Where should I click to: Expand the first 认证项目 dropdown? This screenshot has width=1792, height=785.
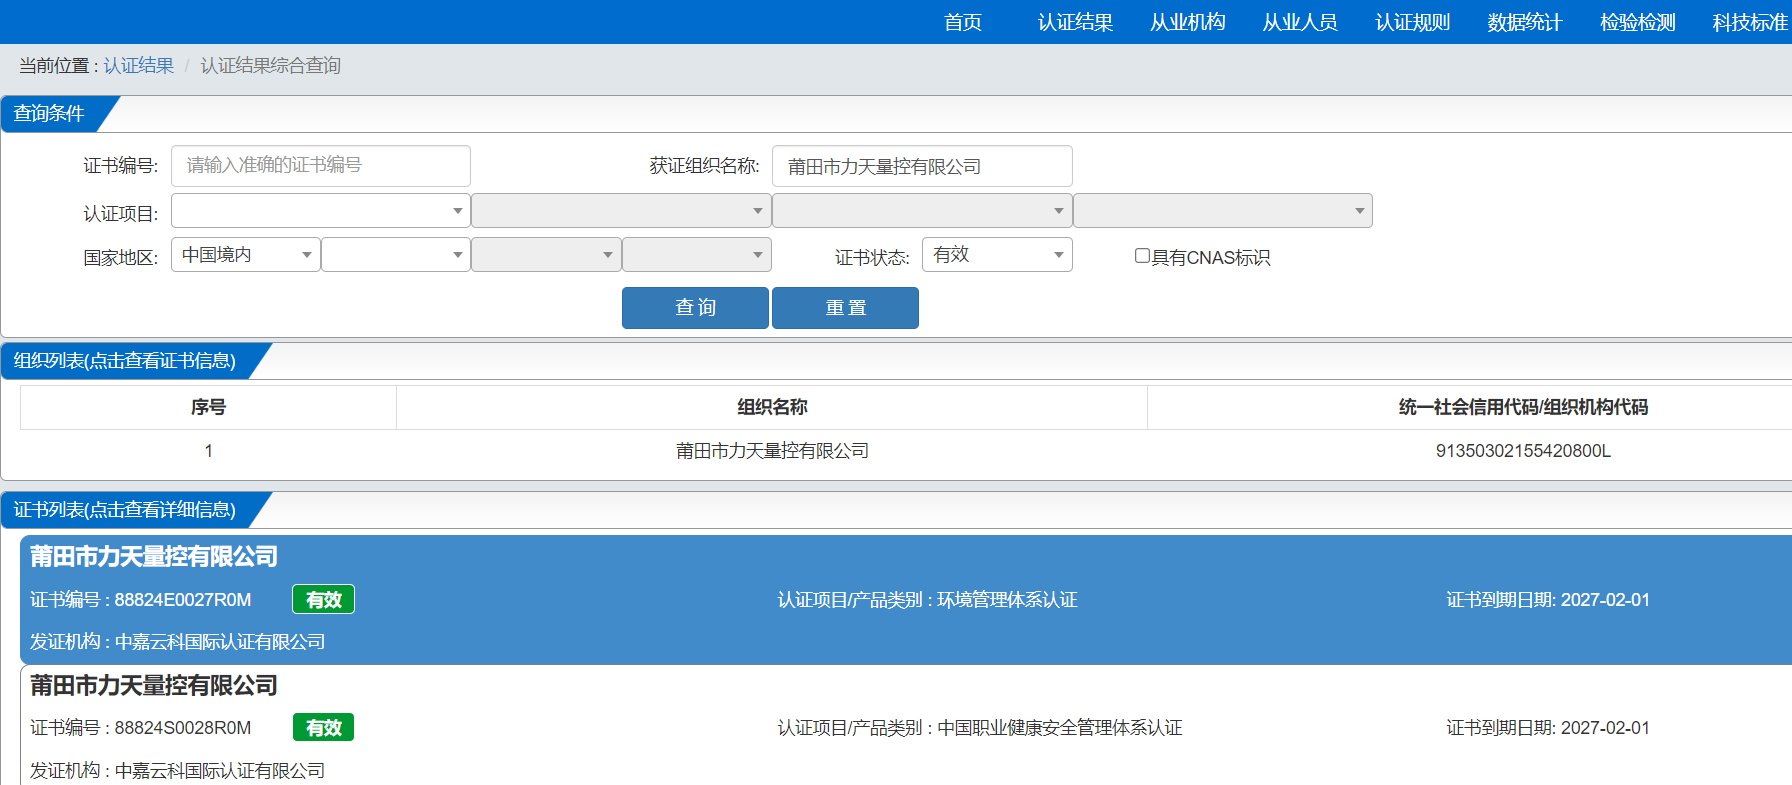pyautogui.click(x=321, y=211)
